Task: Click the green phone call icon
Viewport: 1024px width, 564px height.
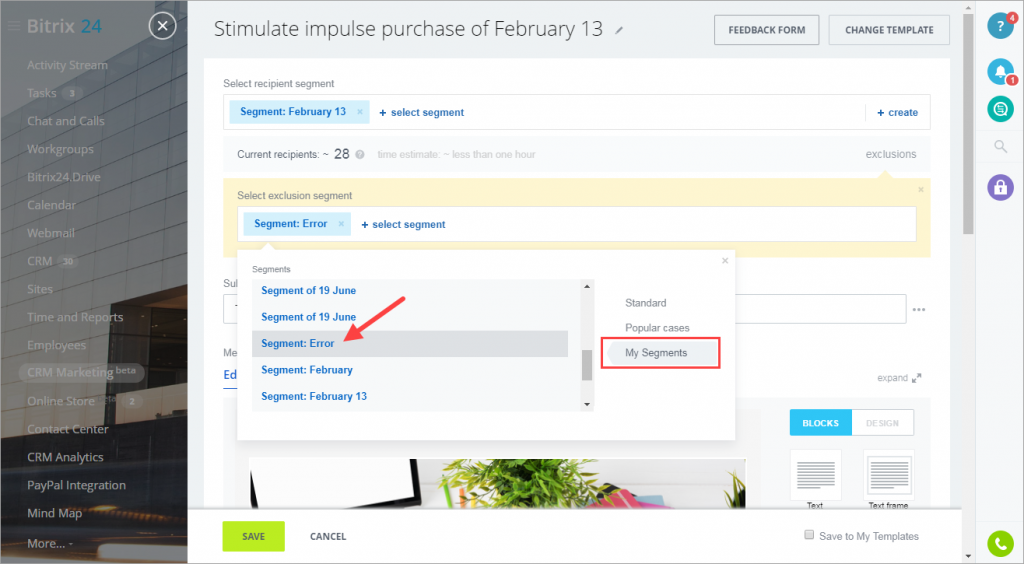Action: click(x=1000, y=543)
